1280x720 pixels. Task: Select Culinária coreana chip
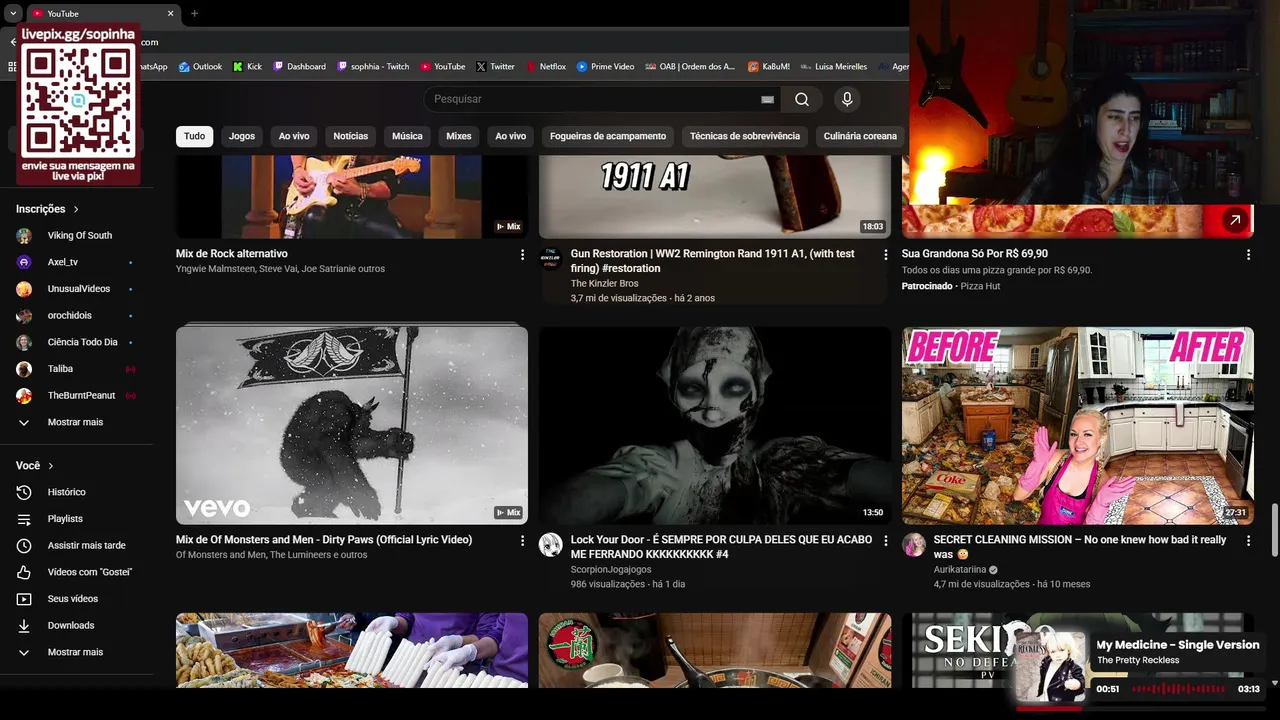tap(860, 136)
